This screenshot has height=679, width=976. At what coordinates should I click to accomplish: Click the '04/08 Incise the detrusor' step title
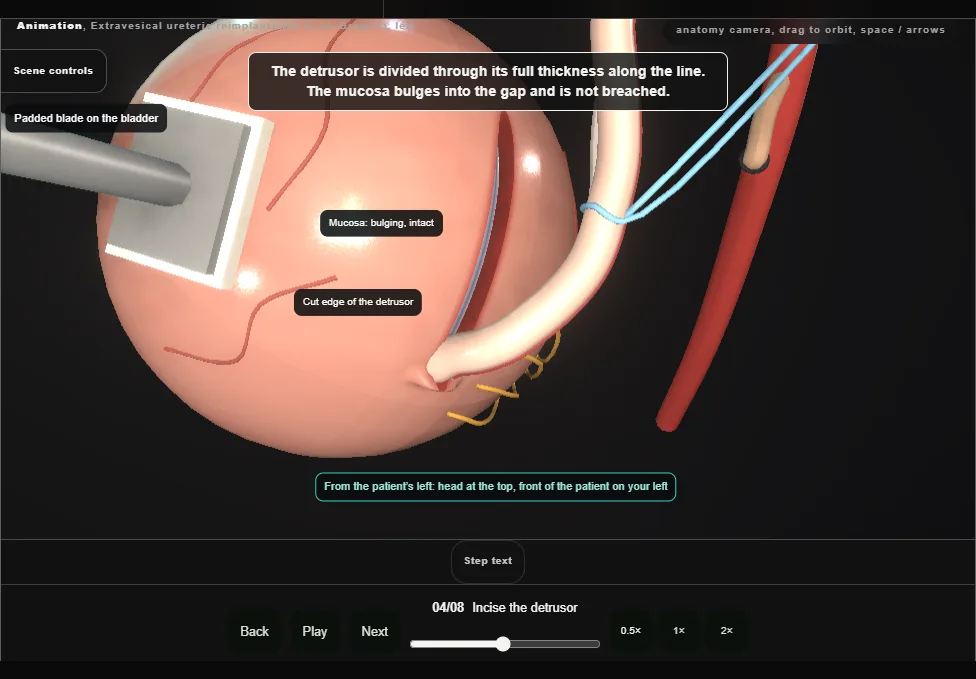(x=505, y=607)
